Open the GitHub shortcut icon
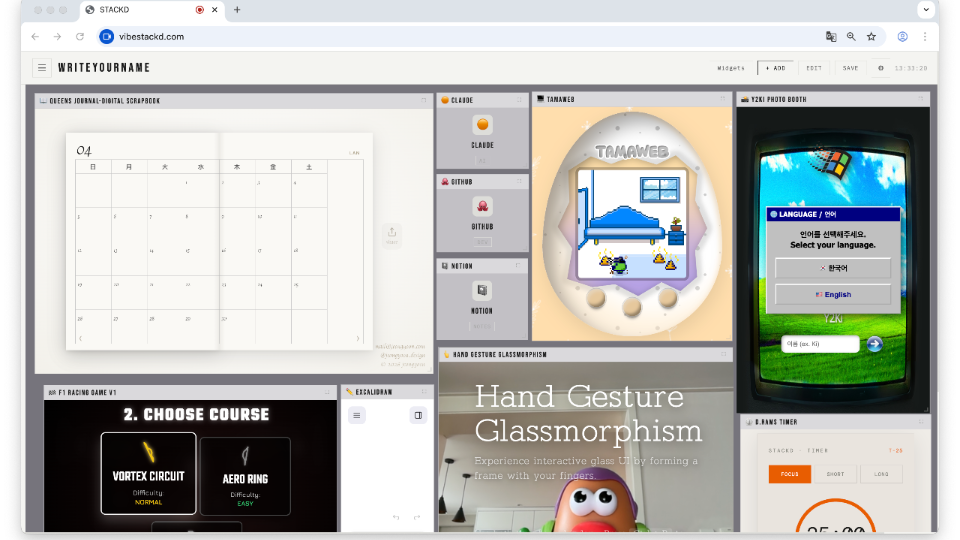960x540 pixels. pyautogui.click(x=482, y=207)
